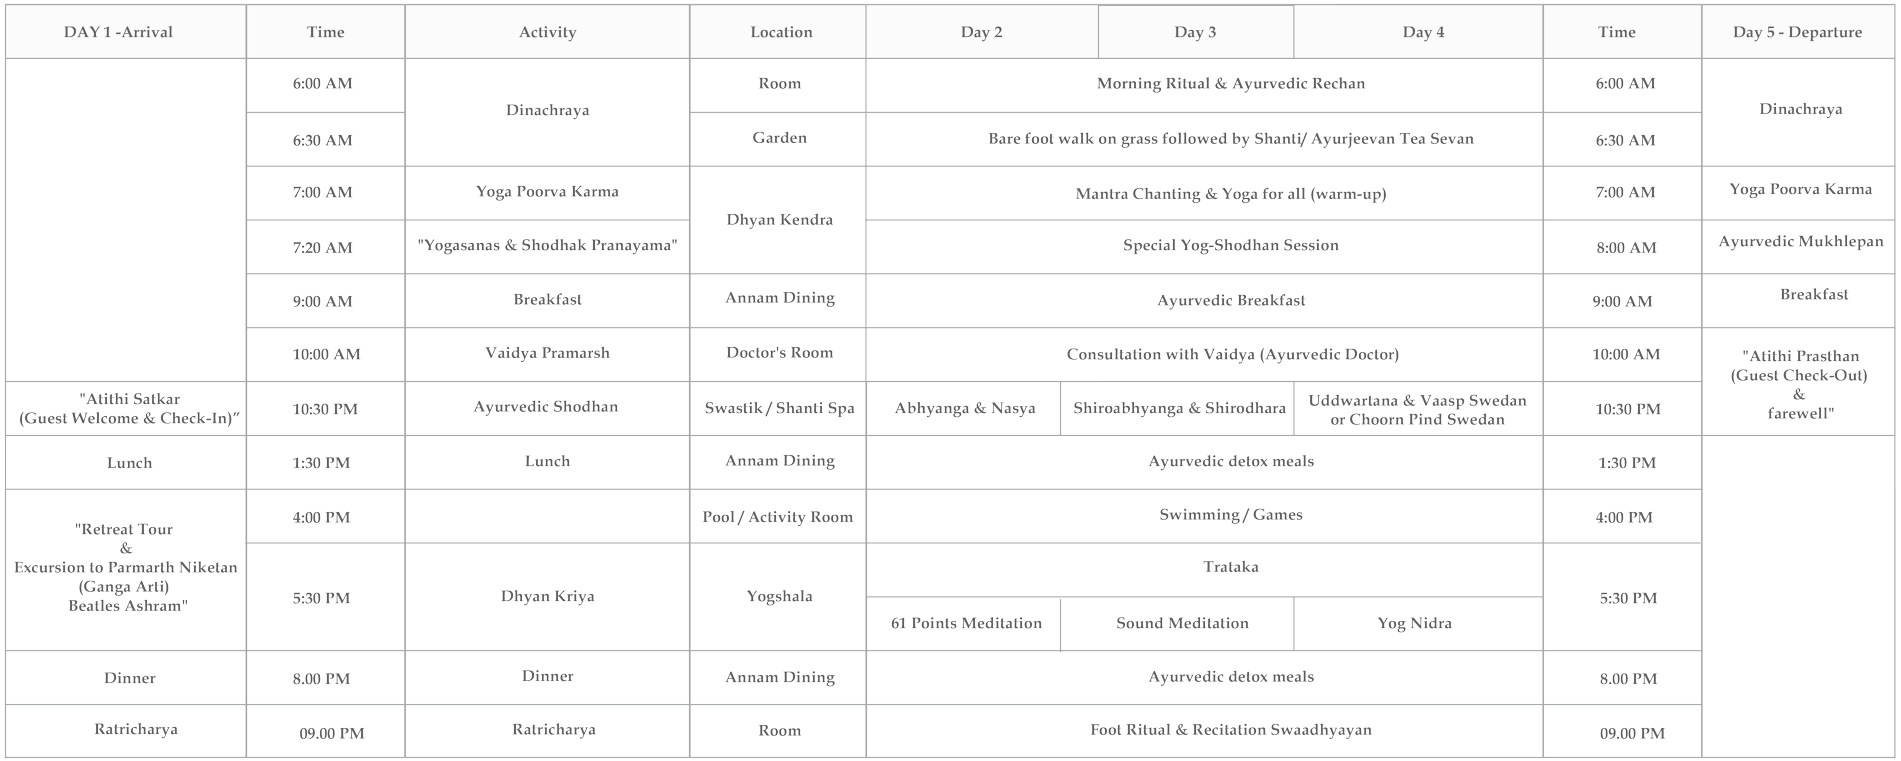1901x761 pixels.
Task: Select the Location column header
Action: pyautogui.click(x=781, y=32)
